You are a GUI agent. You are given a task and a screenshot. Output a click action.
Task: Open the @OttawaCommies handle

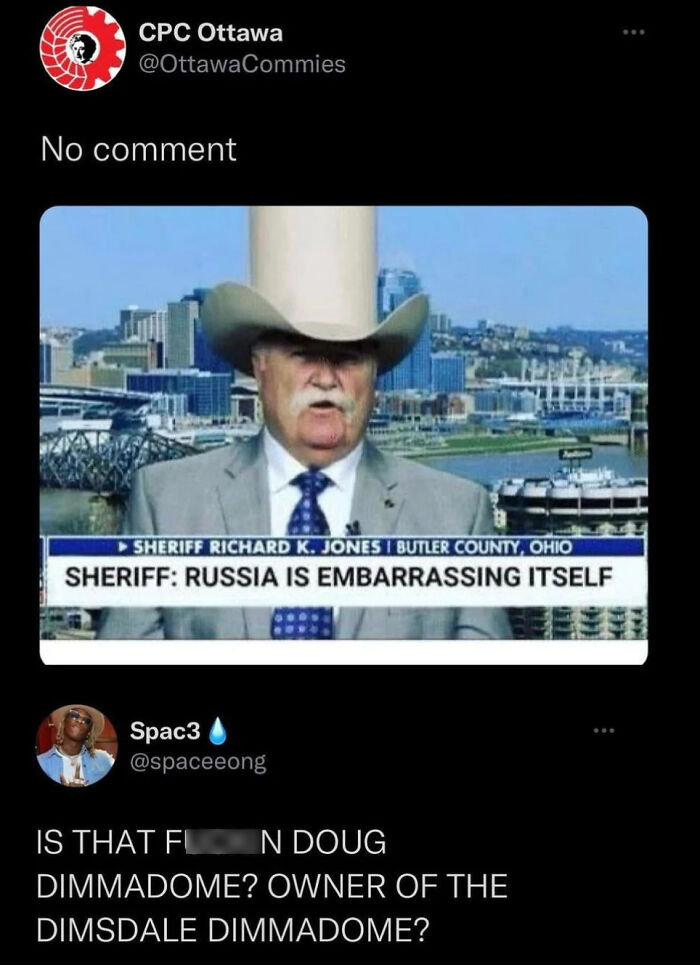(x=242, y=64)
